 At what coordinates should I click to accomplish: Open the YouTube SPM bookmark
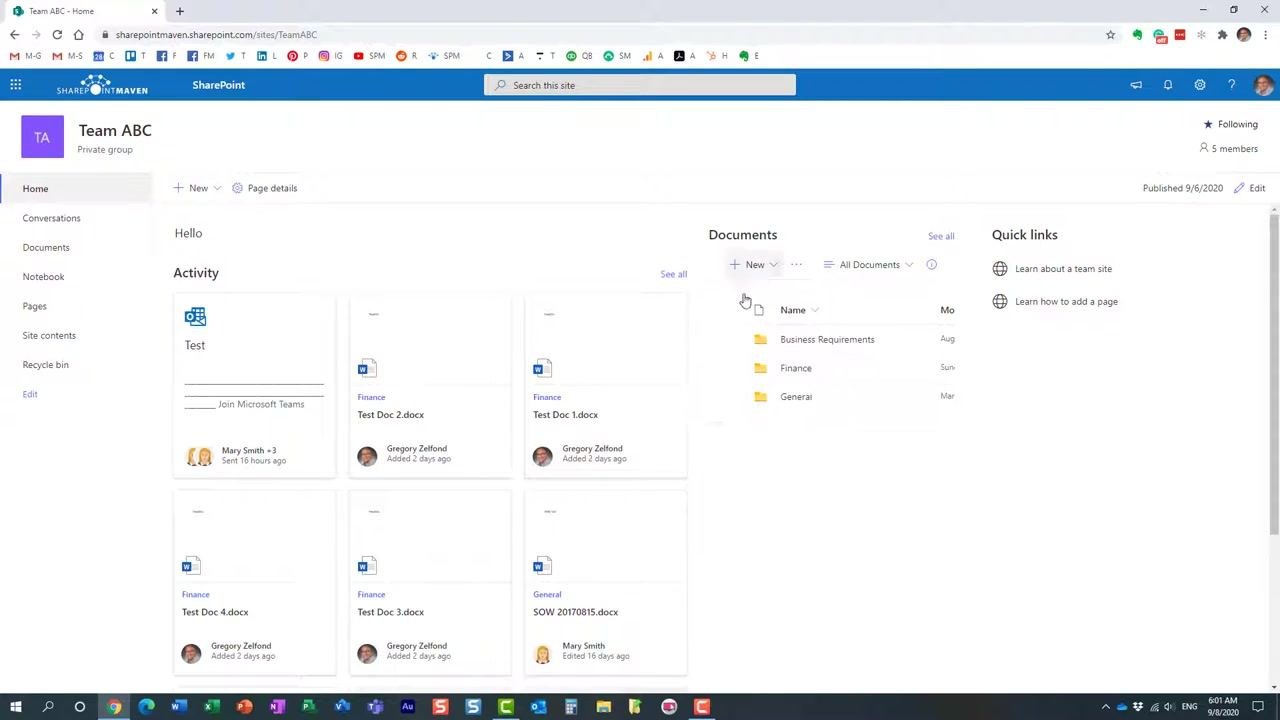369,56
